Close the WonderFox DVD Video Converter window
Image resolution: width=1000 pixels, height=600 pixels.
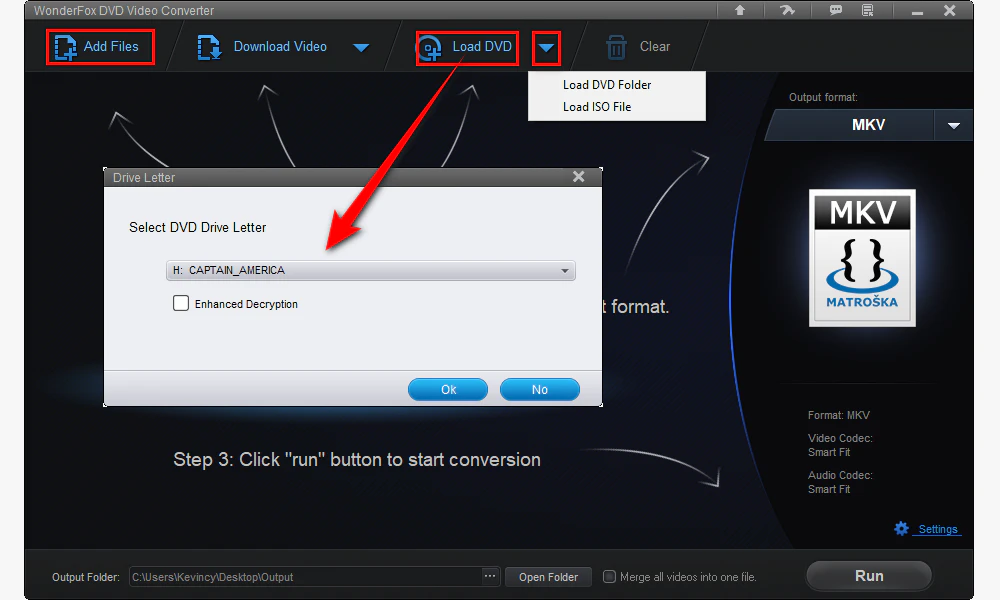(950, 10)
